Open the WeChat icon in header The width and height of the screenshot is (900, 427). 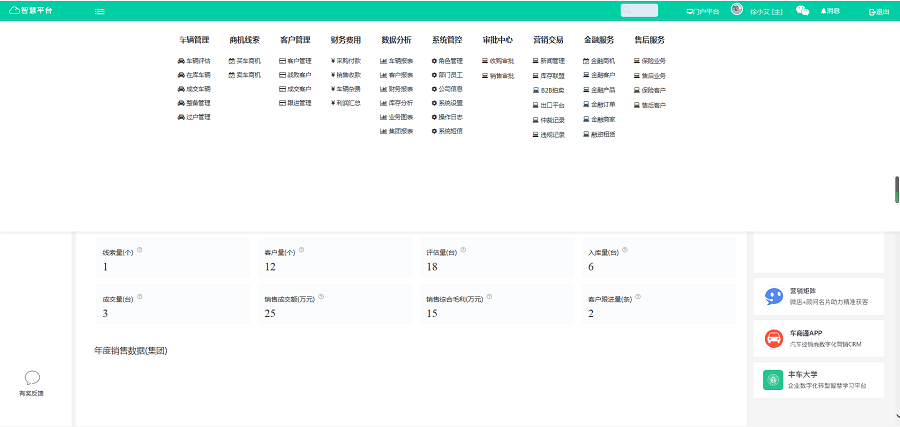[x=802, y=11]
